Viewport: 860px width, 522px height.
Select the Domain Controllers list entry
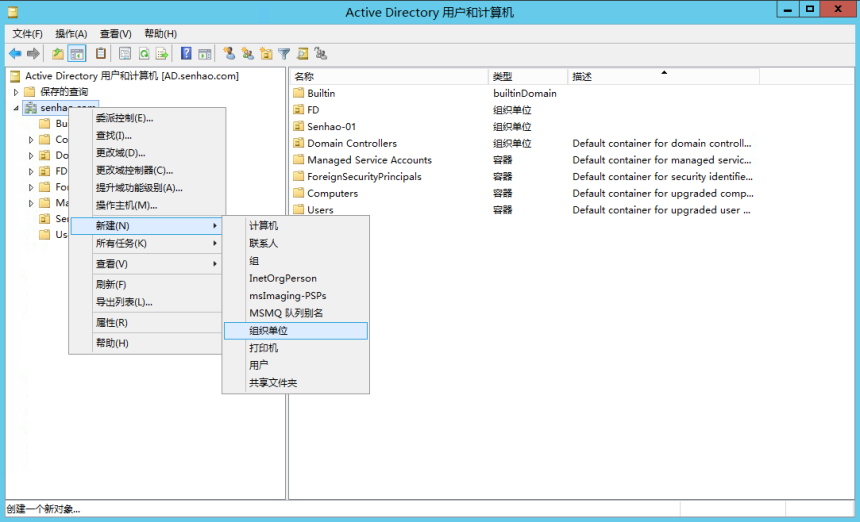point(351,143)
